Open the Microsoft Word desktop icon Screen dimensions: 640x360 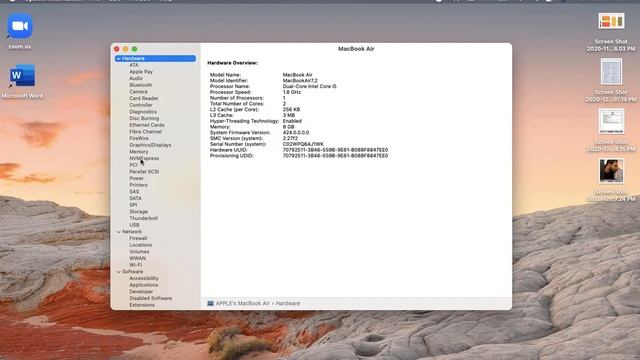22,76
